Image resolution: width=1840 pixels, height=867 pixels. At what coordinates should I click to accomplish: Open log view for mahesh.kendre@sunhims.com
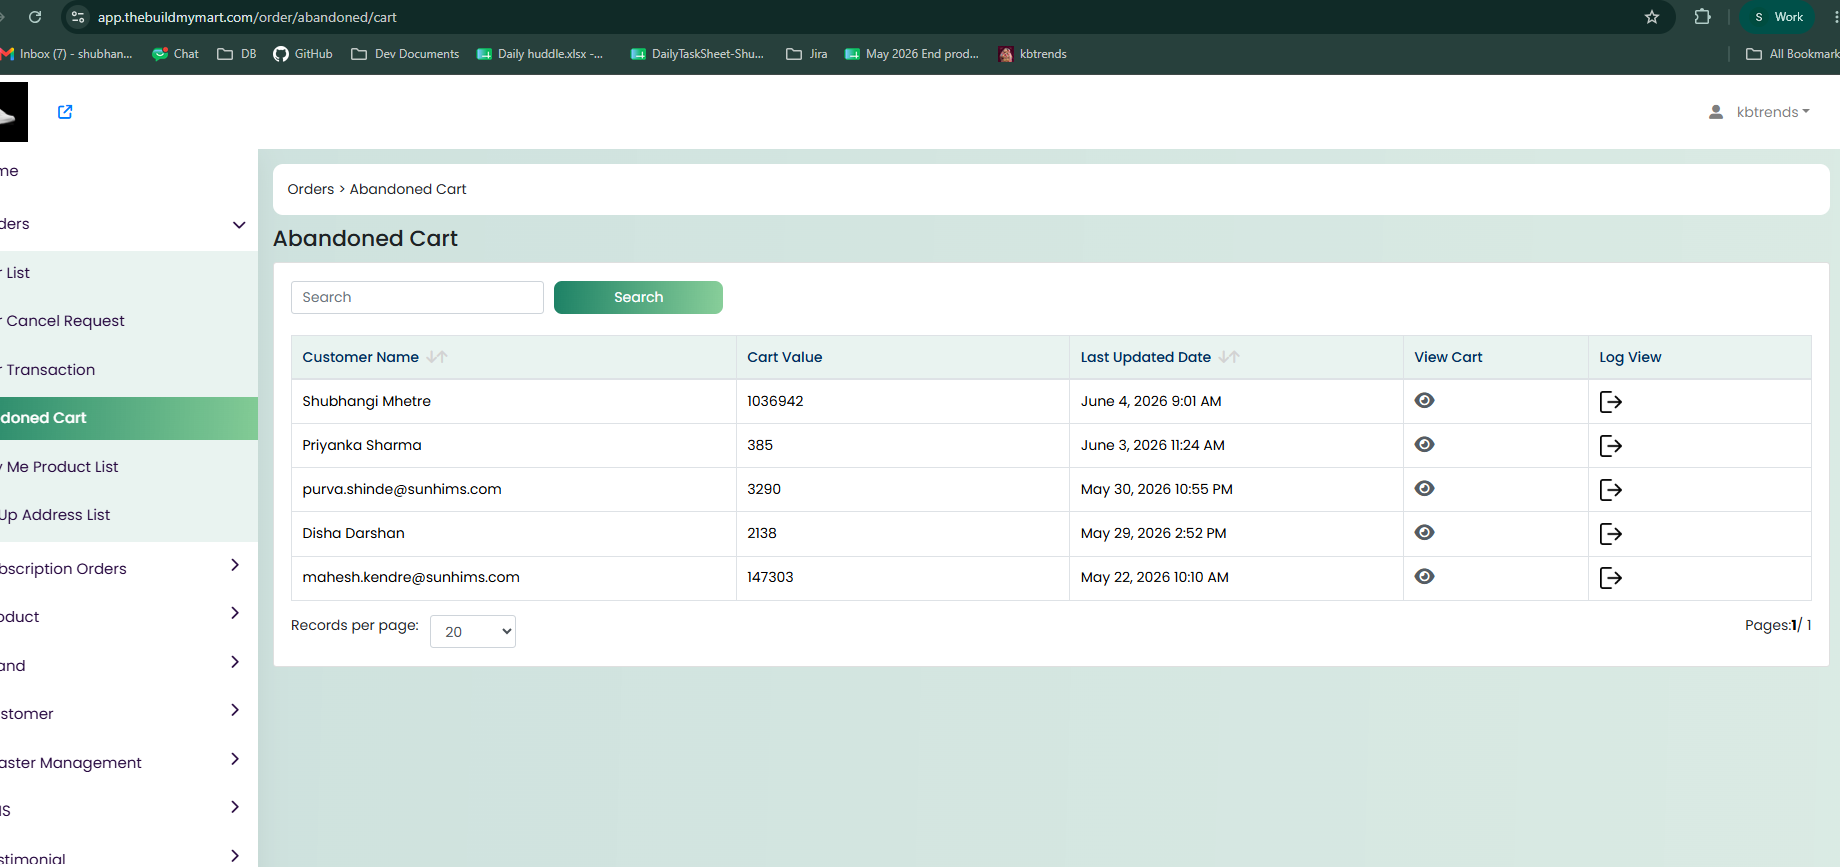coord(1610,578)
